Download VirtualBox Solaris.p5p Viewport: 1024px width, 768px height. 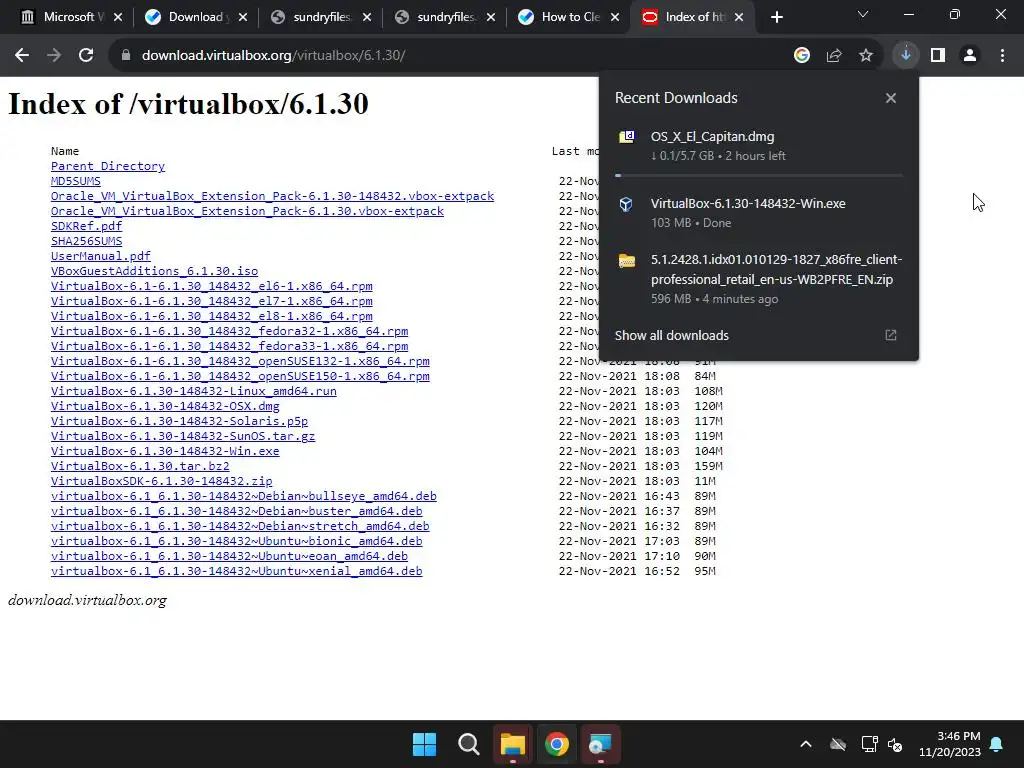(x=180, y=421)
